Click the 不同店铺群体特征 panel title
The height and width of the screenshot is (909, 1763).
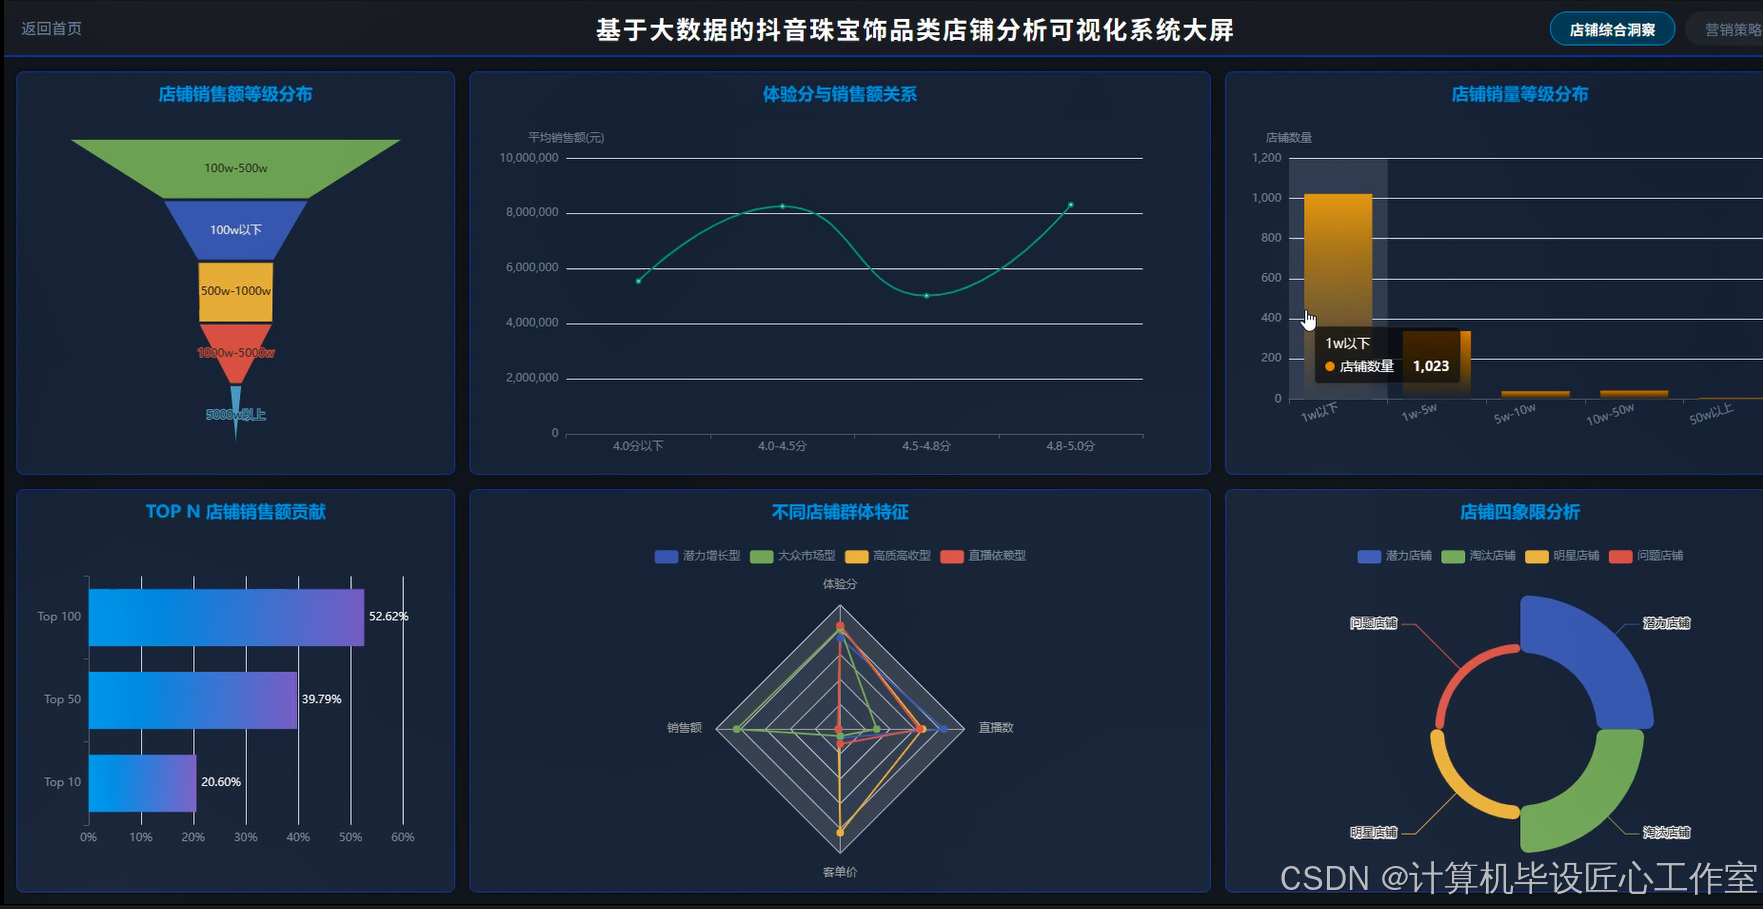coord(840,512)
